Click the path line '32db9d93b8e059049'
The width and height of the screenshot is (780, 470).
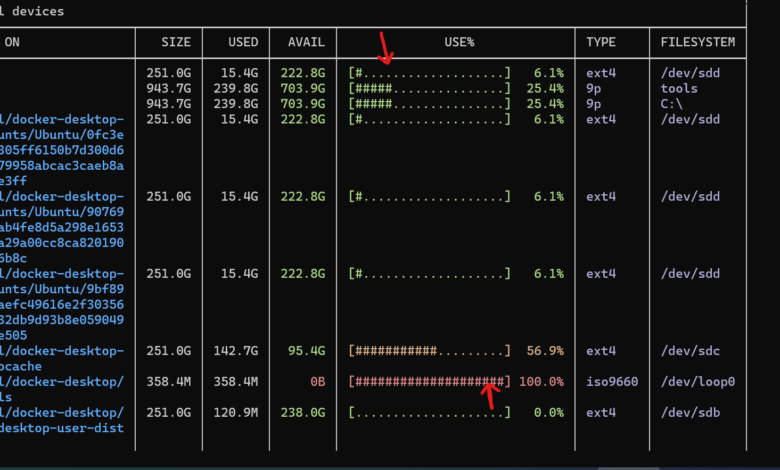[x=62, y=320]
